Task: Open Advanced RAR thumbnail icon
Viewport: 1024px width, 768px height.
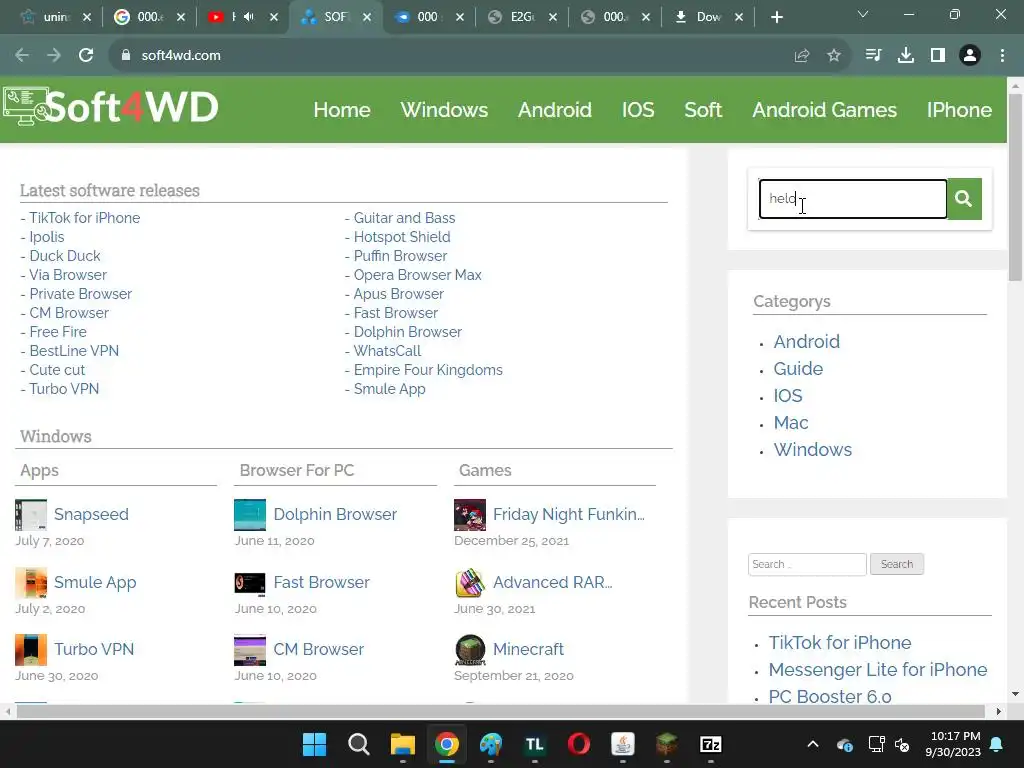Action: pos(470,583)
